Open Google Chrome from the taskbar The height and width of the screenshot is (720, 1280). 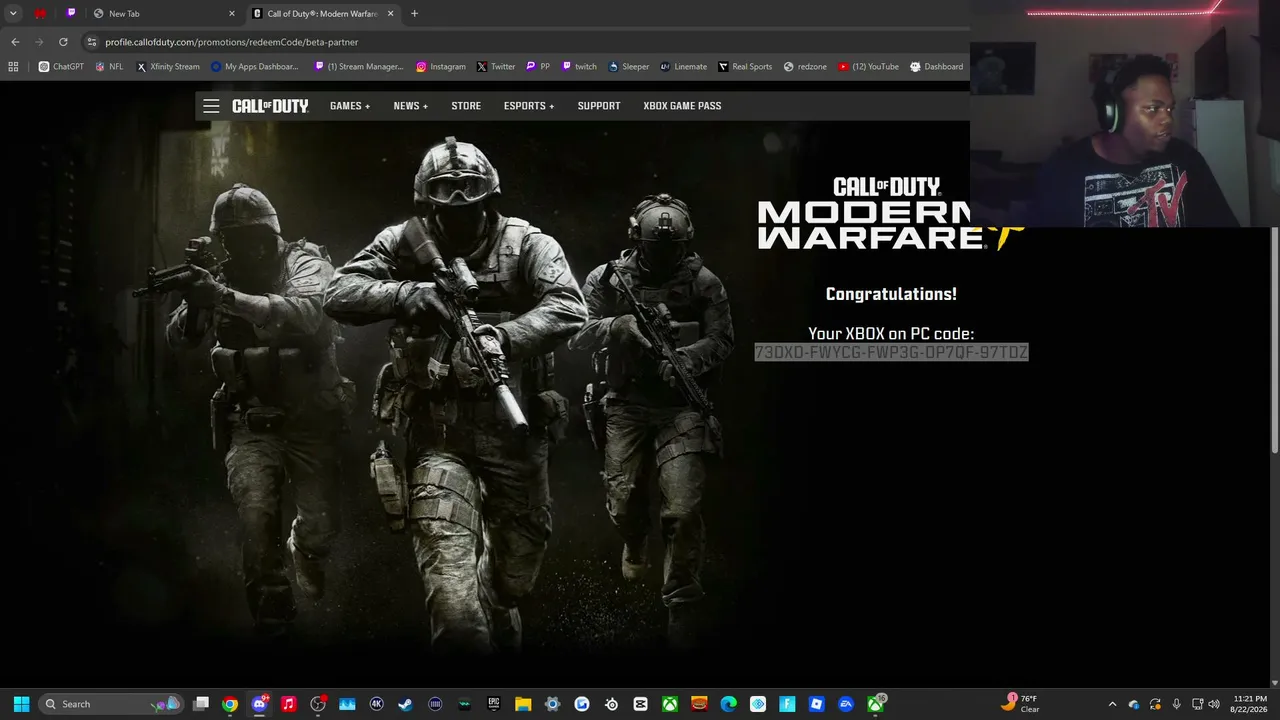[x=230, y=704]
